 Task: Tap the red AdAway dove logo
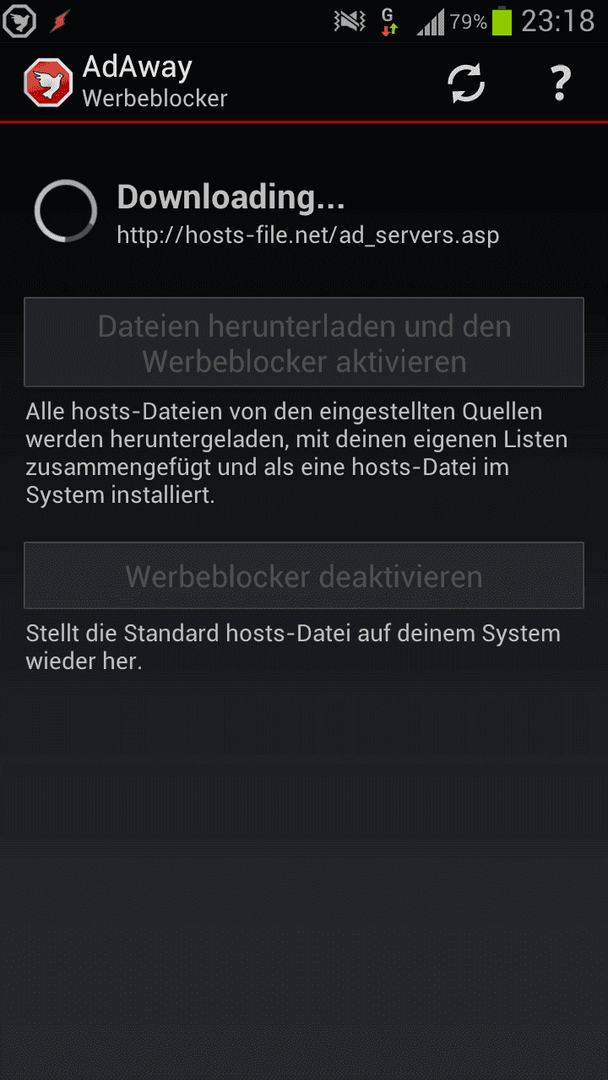coord(48,83)
